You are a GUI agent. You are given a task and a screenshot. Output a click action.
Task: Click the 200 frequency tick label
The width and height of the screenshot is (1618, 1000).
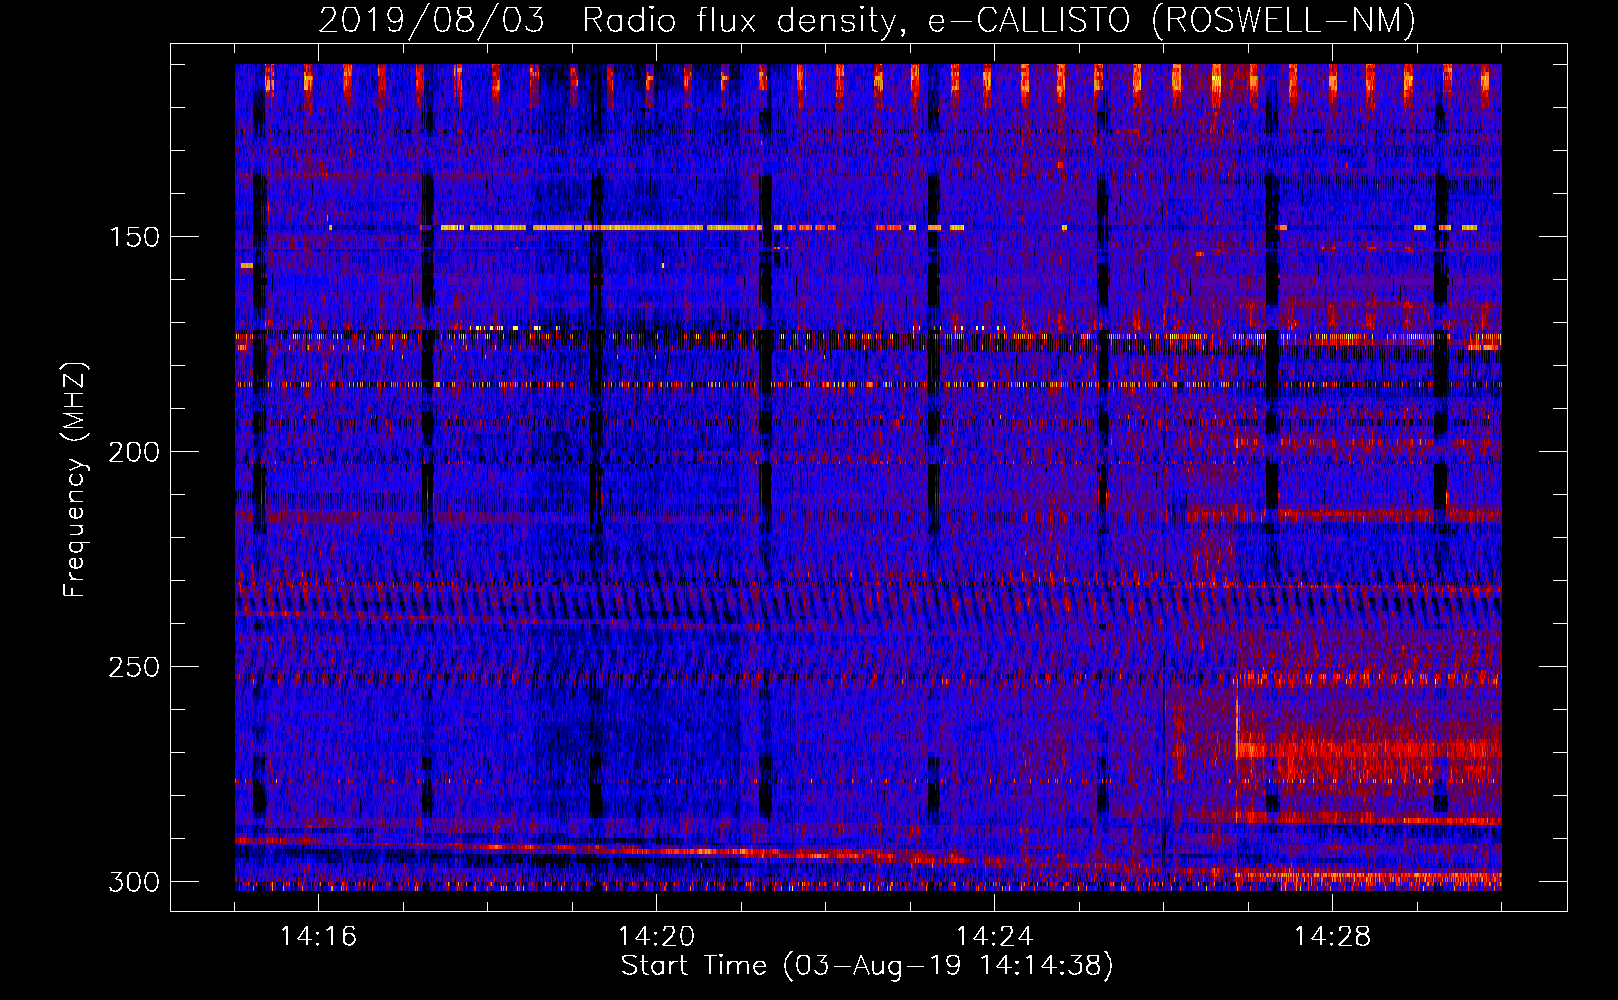tap(133, 452)
